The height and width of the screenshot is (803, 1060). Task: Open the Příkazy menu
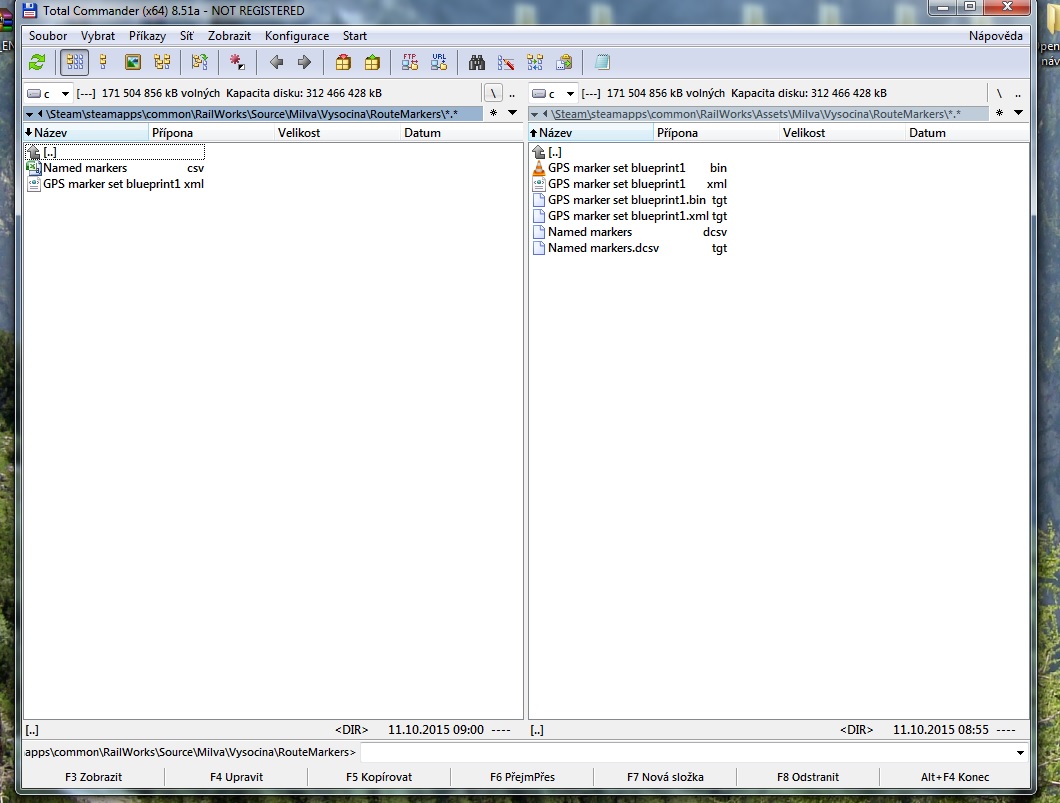(x=147, y=36)
